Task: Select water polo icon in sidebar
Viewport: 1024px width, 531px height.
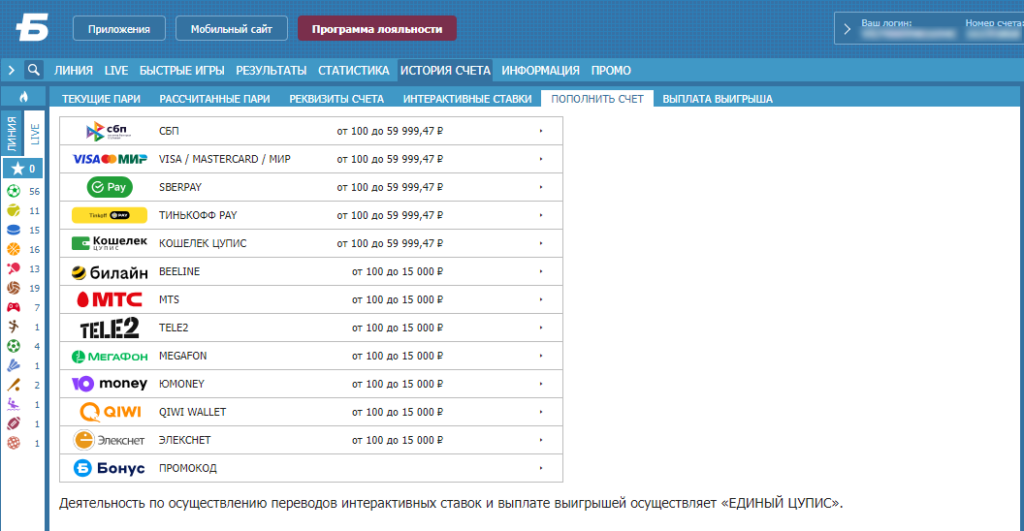Action: pyautogui.click(x=14, y=404)
